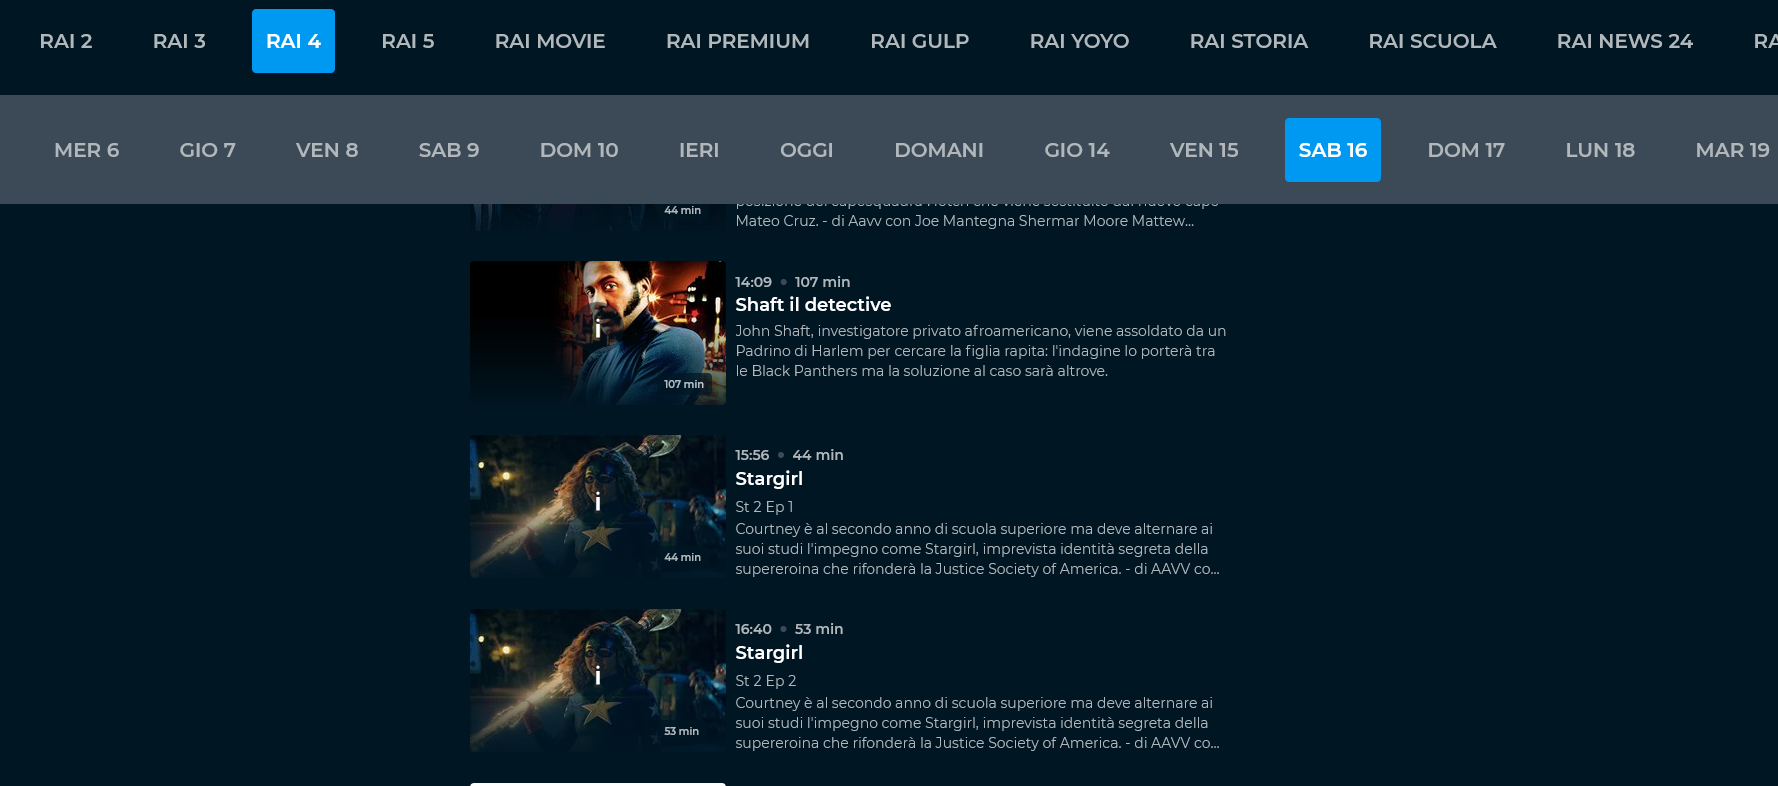
Task: Click the info icon on Shaft thumbnail
Action: pyautogui.click(x=598, y=328)
